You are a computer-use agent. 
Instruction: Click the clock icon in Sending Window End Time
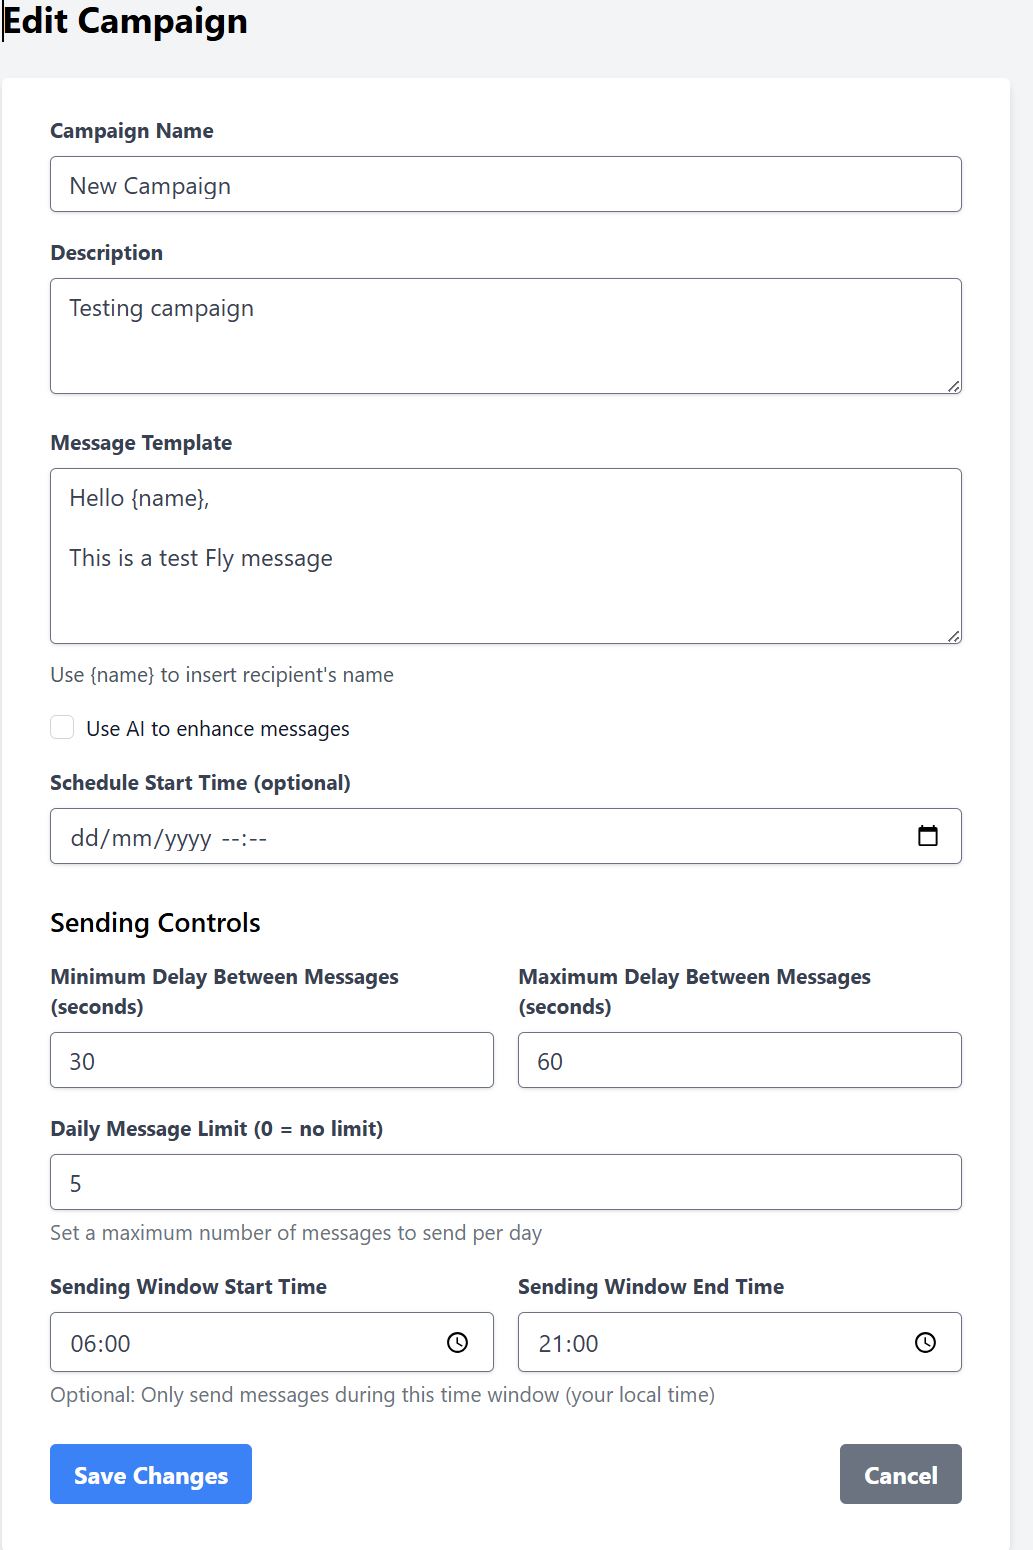(925, 1342)
